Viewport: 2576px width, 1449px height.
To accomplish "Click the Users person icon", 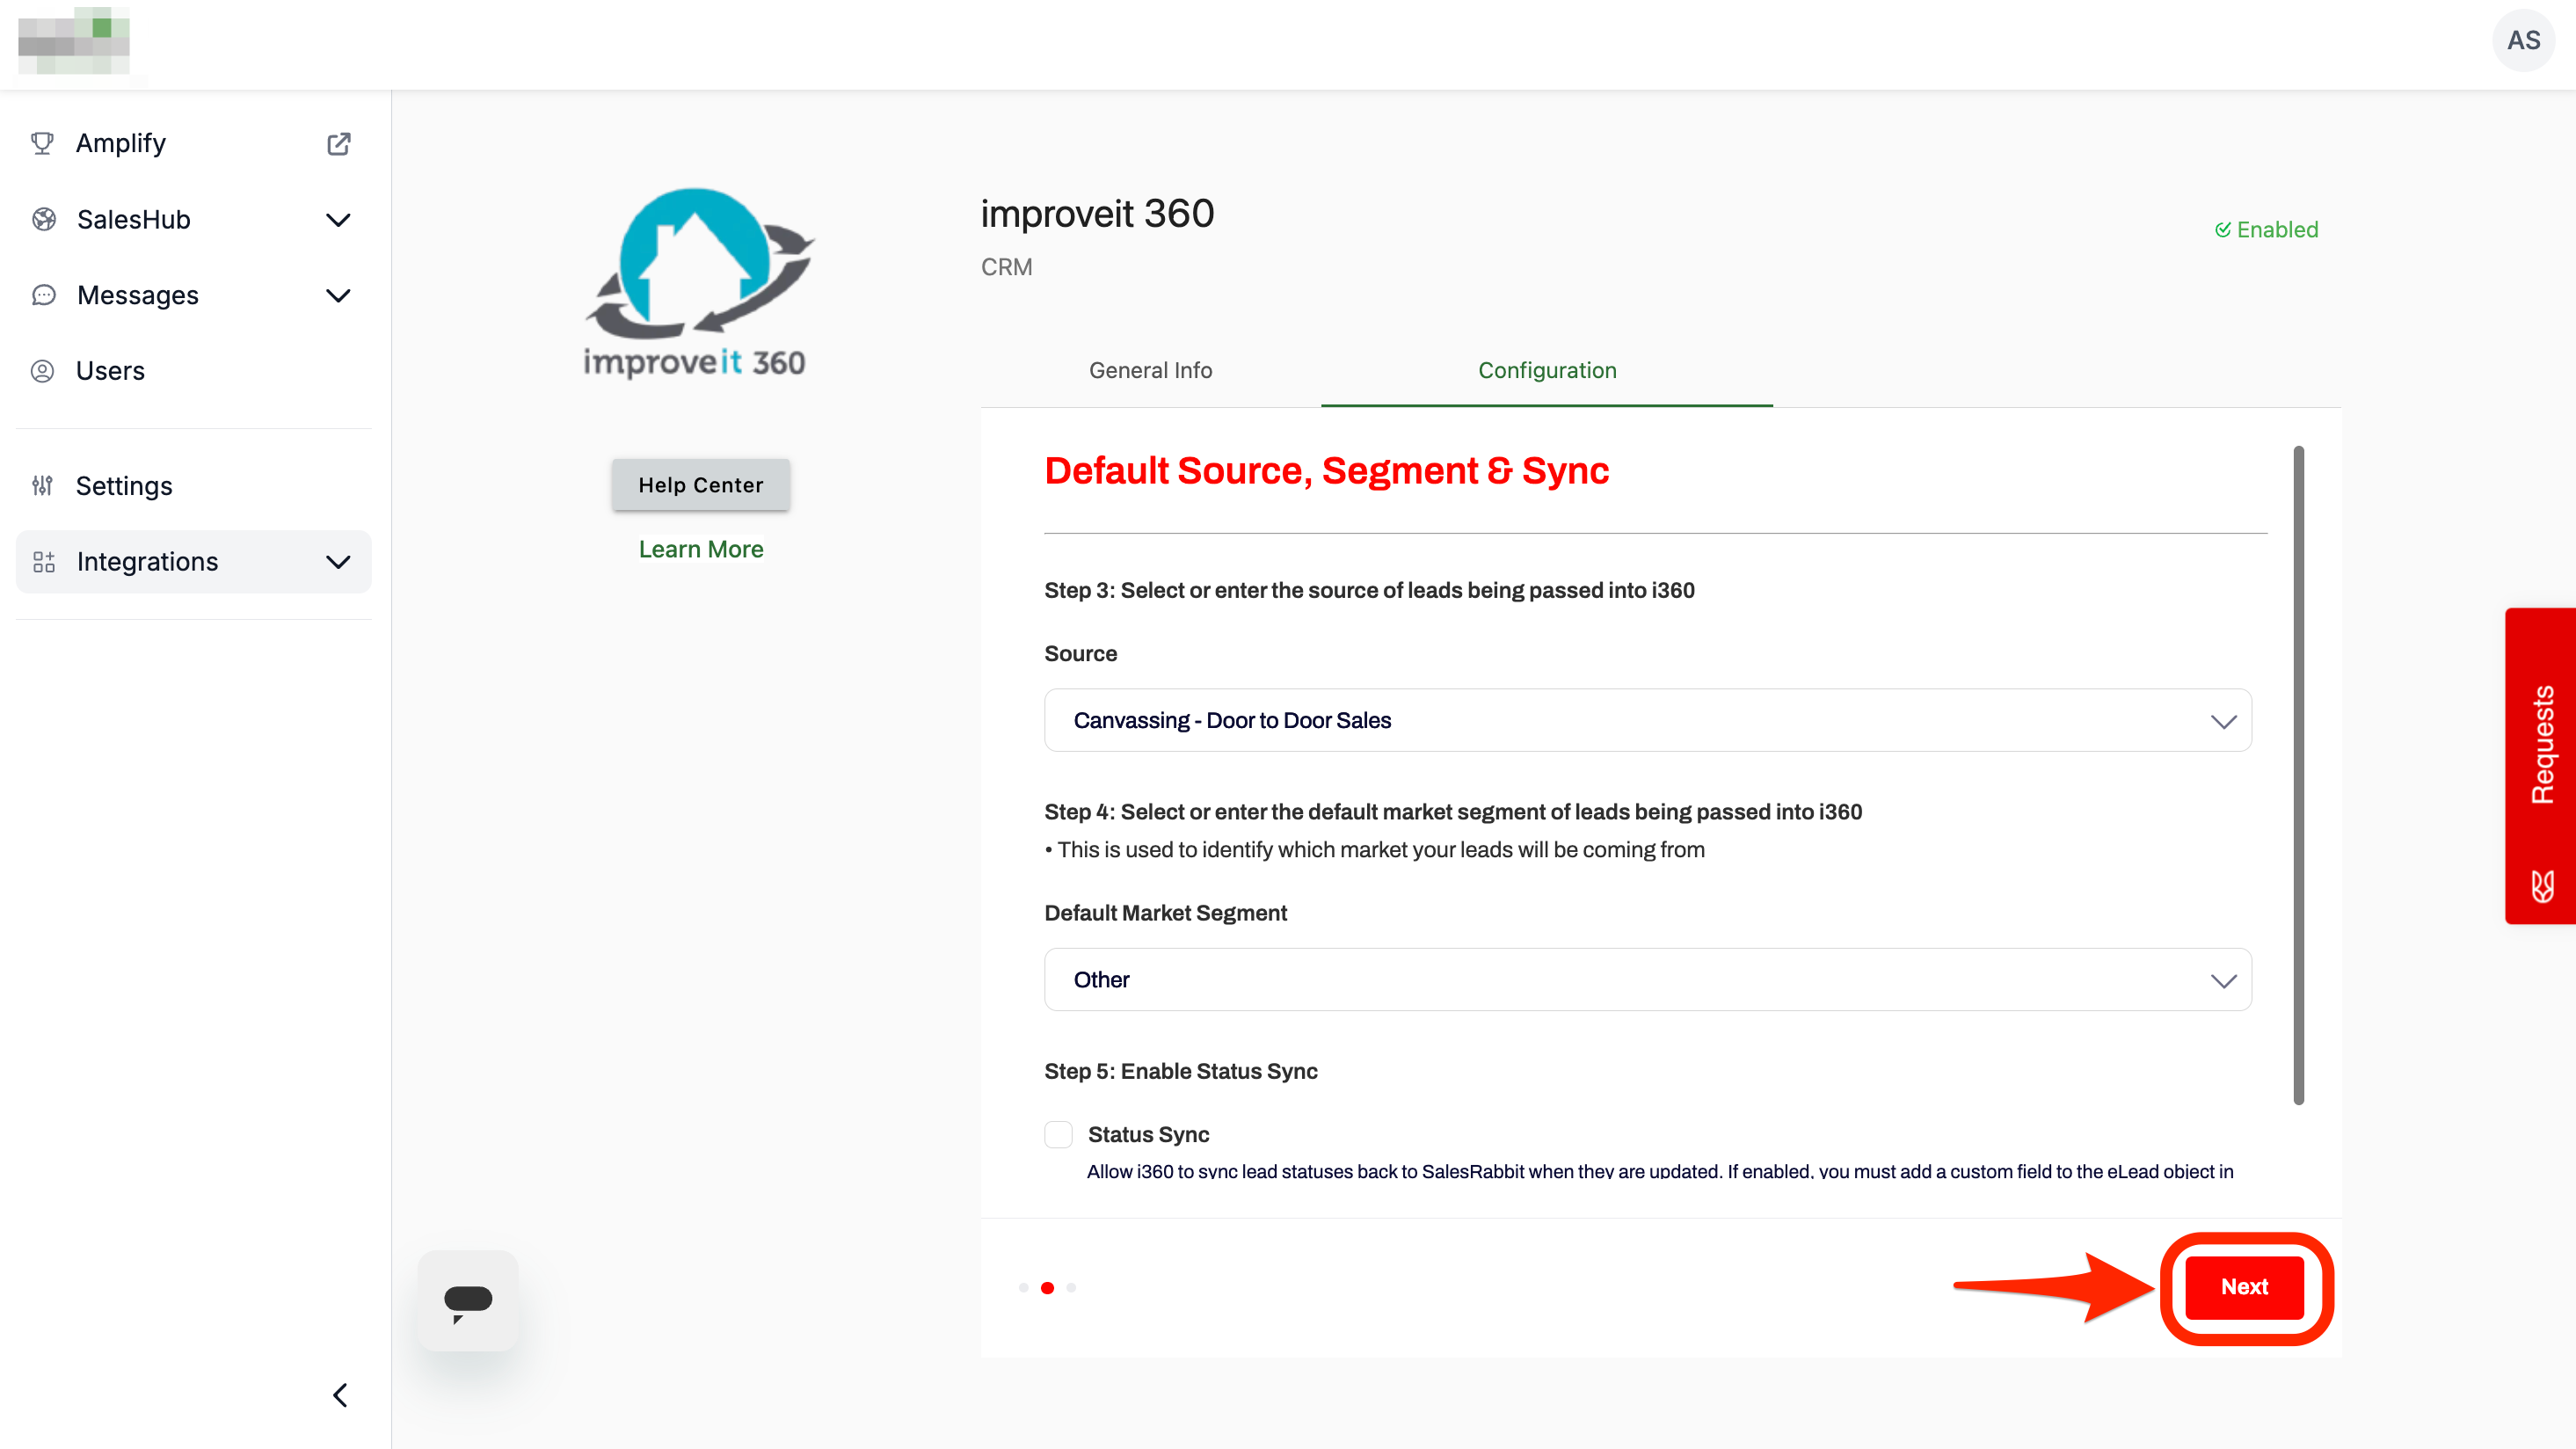I will 42,371.
